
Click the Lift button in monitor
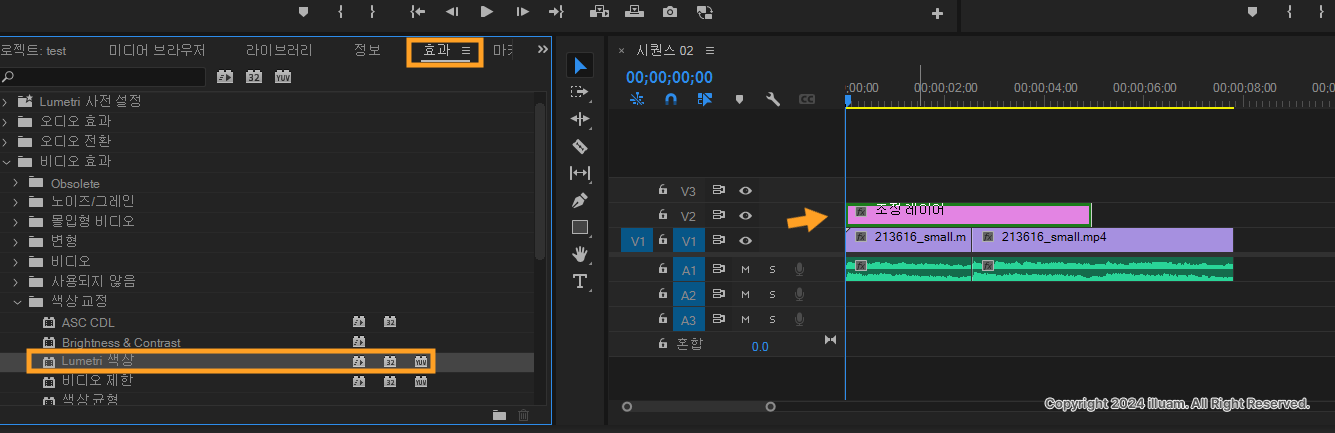600,12
